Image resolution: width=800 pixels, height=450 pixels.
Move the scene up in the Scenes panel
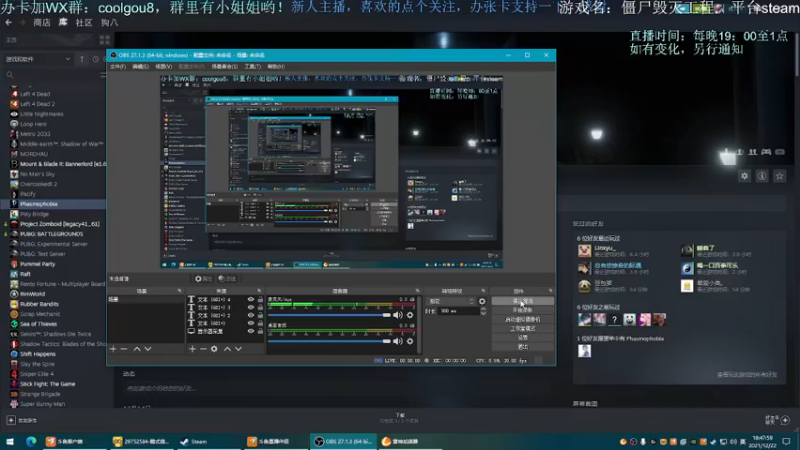(x=137, y=349)
